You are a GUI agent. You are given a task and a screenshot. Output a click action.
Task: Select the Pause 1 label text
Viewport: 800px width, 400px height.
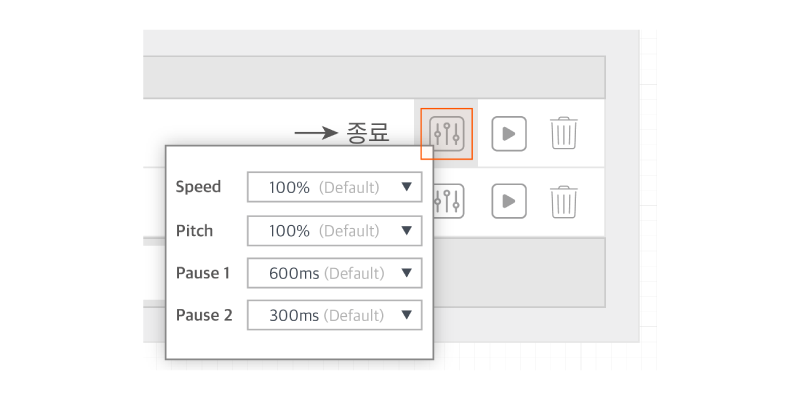point(203,273)
